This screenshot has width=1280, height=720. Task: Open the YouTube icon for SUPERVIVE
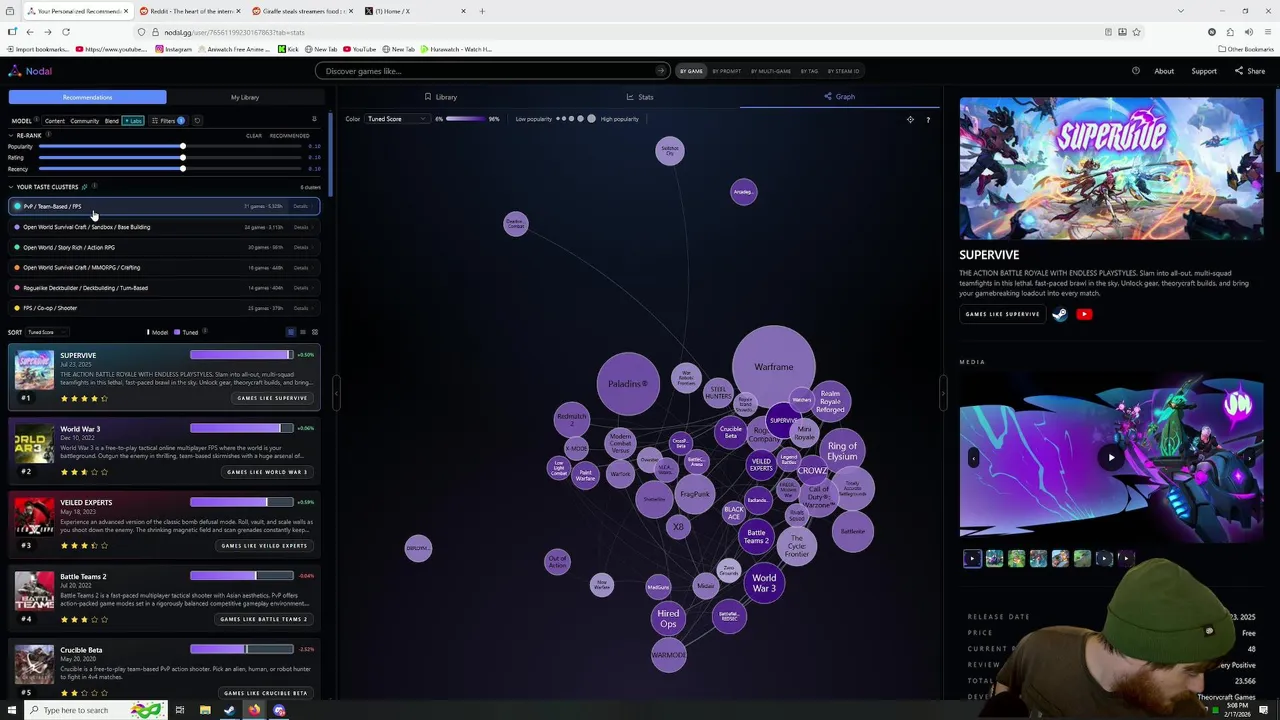[x=1084, y=314]
